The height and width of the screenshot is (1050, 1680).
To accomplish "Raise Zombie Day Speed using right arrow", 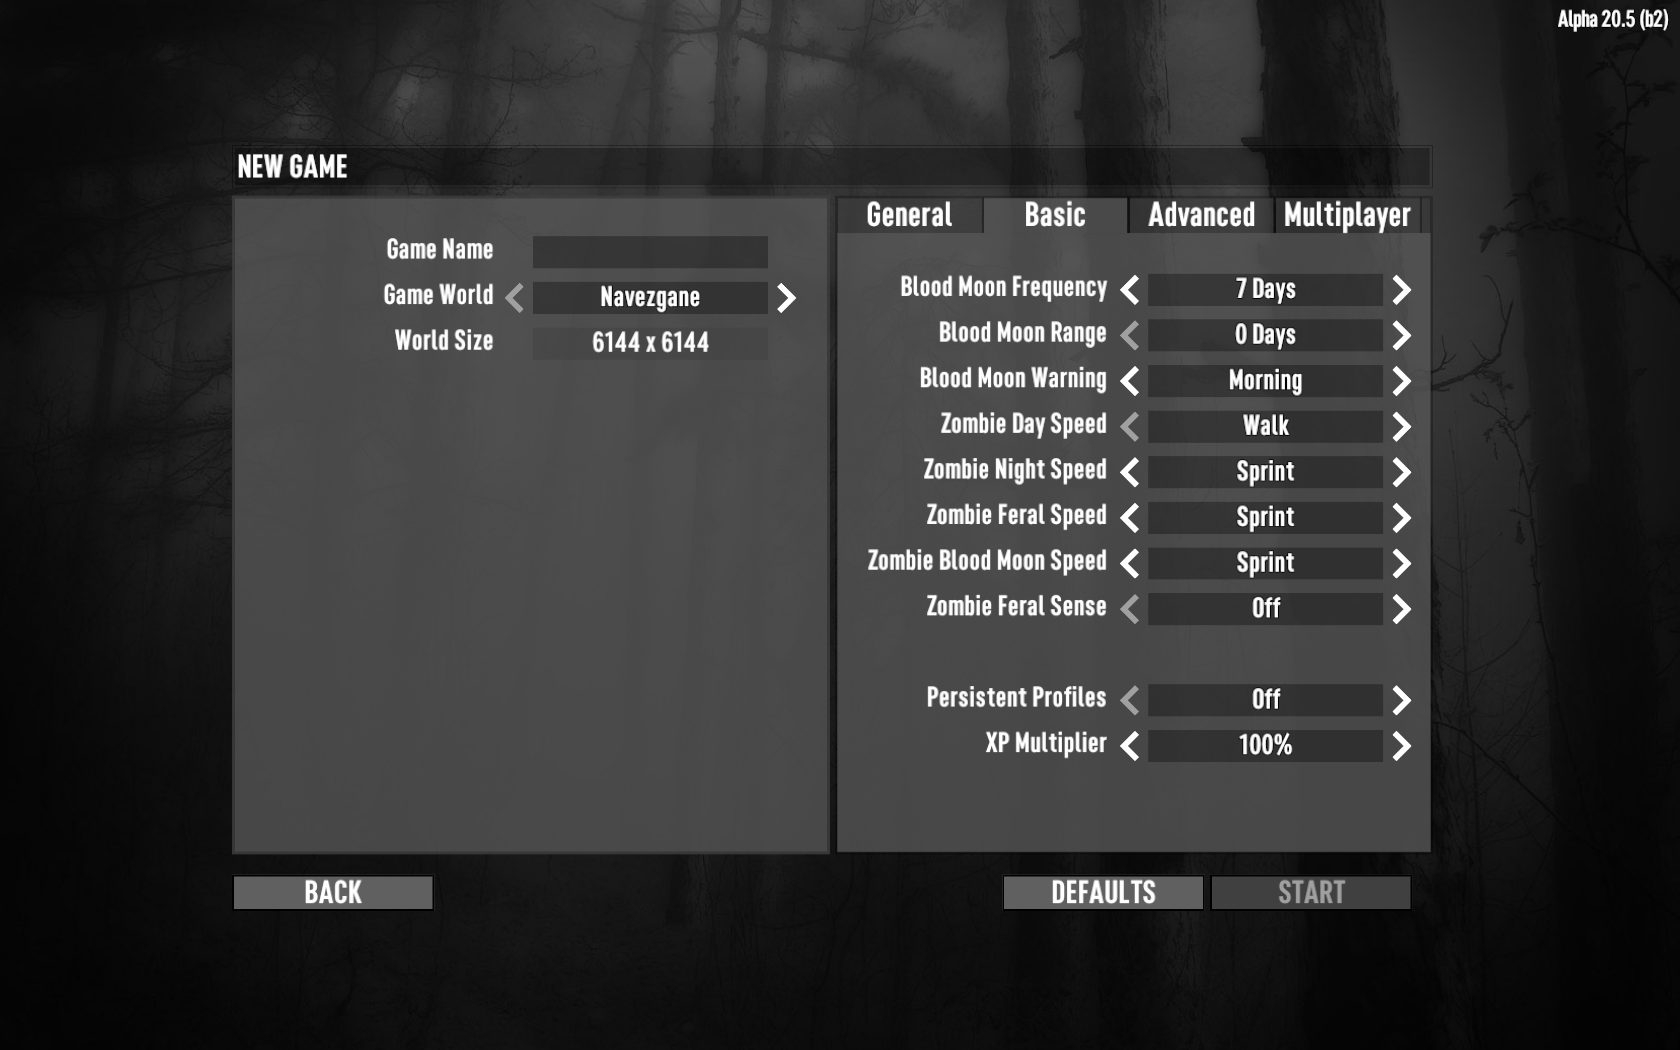I will [1402, 427].
